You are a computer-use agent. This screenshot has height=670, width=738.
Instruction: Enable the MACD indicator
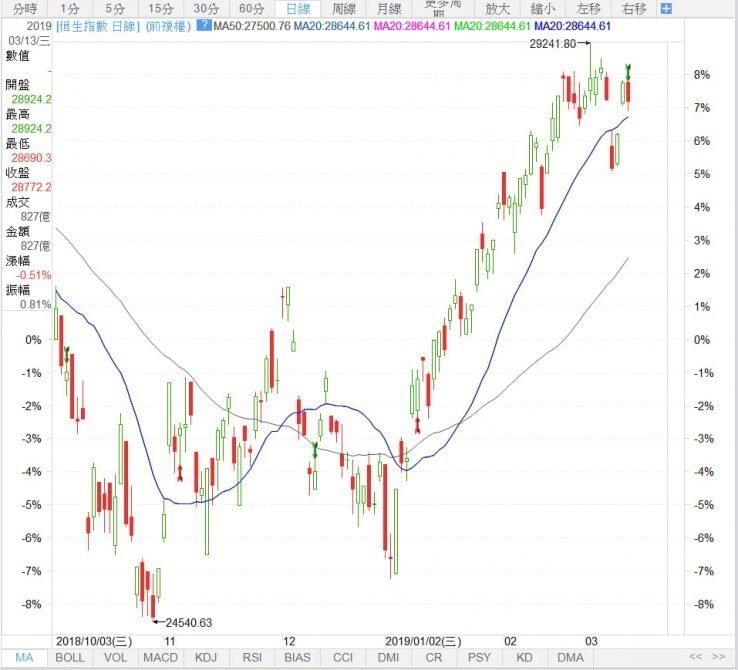coord(161,657)
